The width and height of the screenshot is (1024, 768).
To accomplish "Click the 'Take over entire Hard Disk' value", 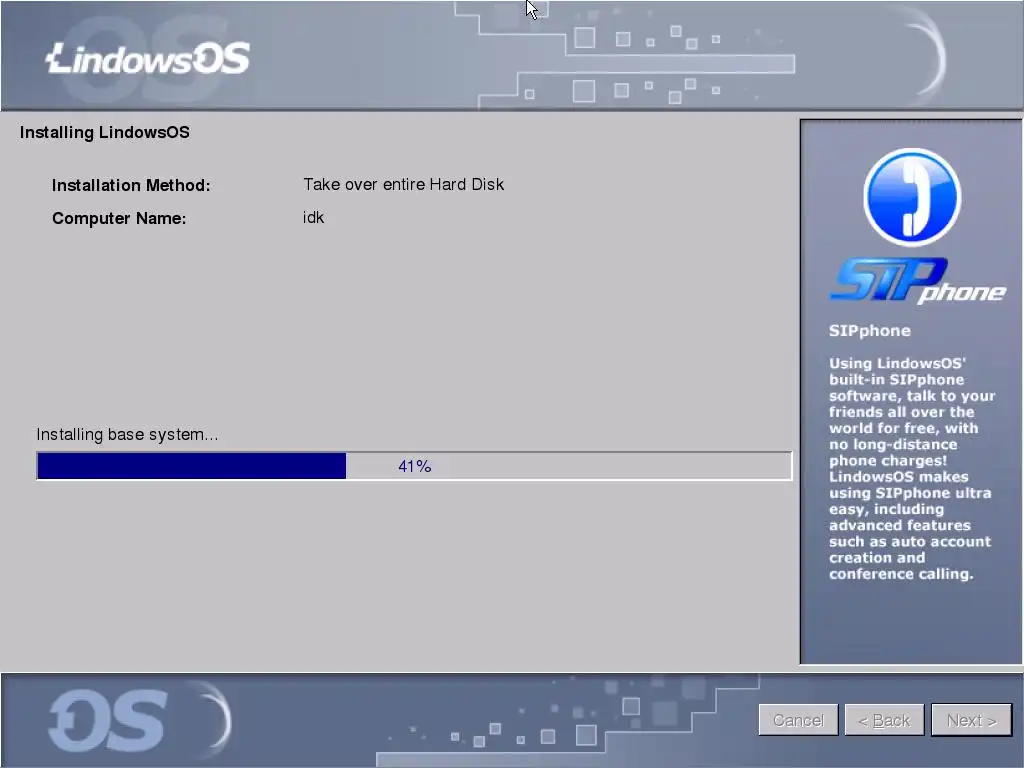I will tap(404, 185).
